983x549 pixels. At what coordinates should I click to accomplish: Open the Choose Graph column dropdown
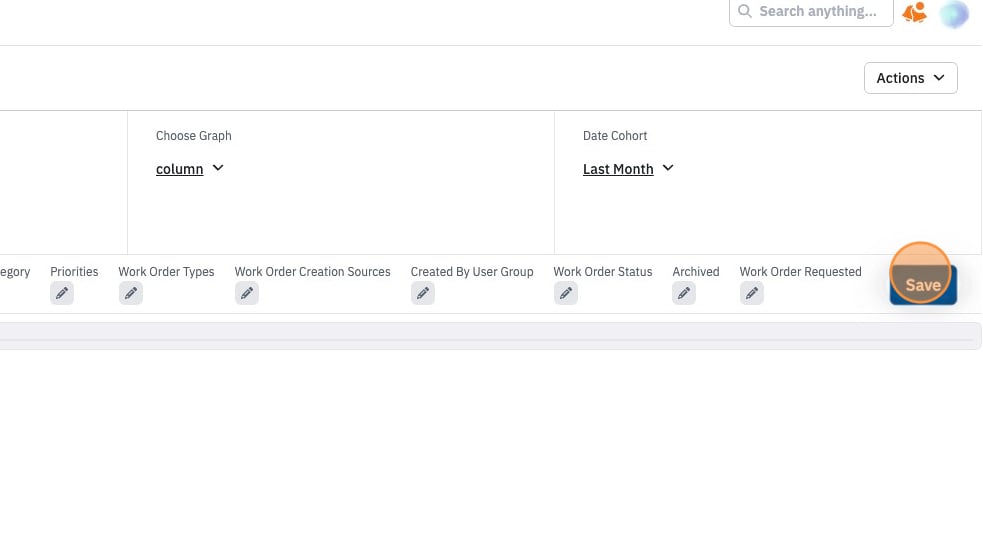[189, 169]
